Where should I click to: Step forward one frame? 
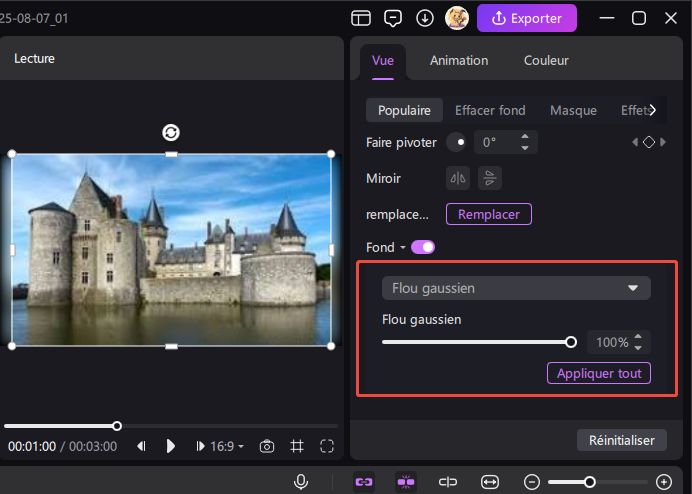pyautogui.click(x=200, y=446)
